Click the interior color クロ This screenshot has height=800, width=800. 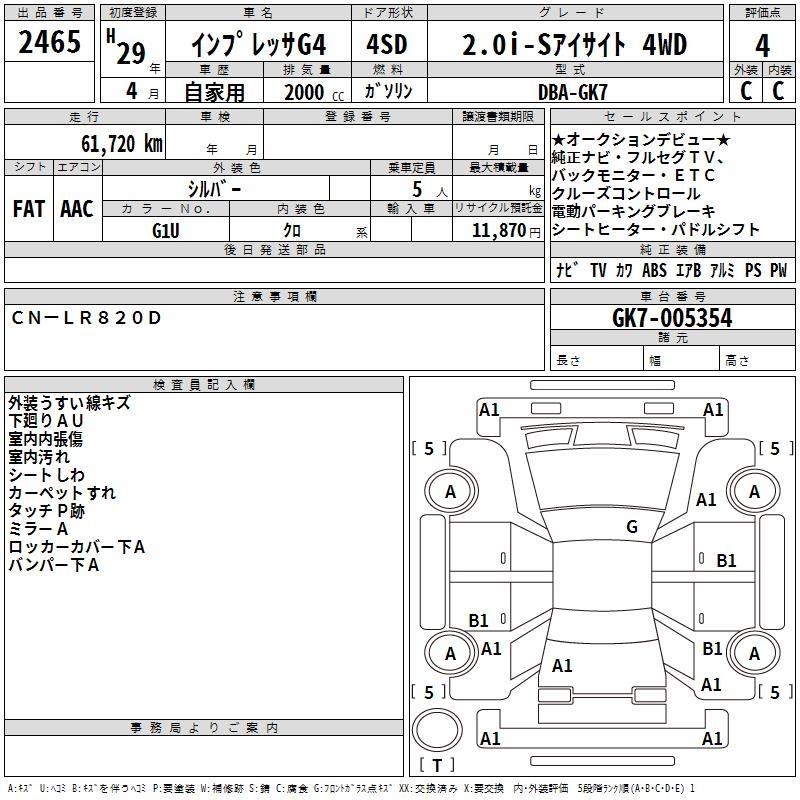pos(292,230)
